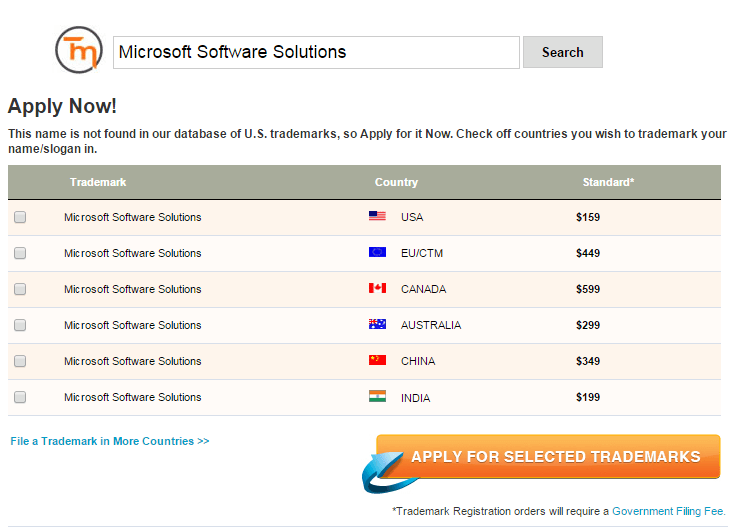Screen dimensions: 738x528
Task: Click the $299 price
Action: (588, 325)
